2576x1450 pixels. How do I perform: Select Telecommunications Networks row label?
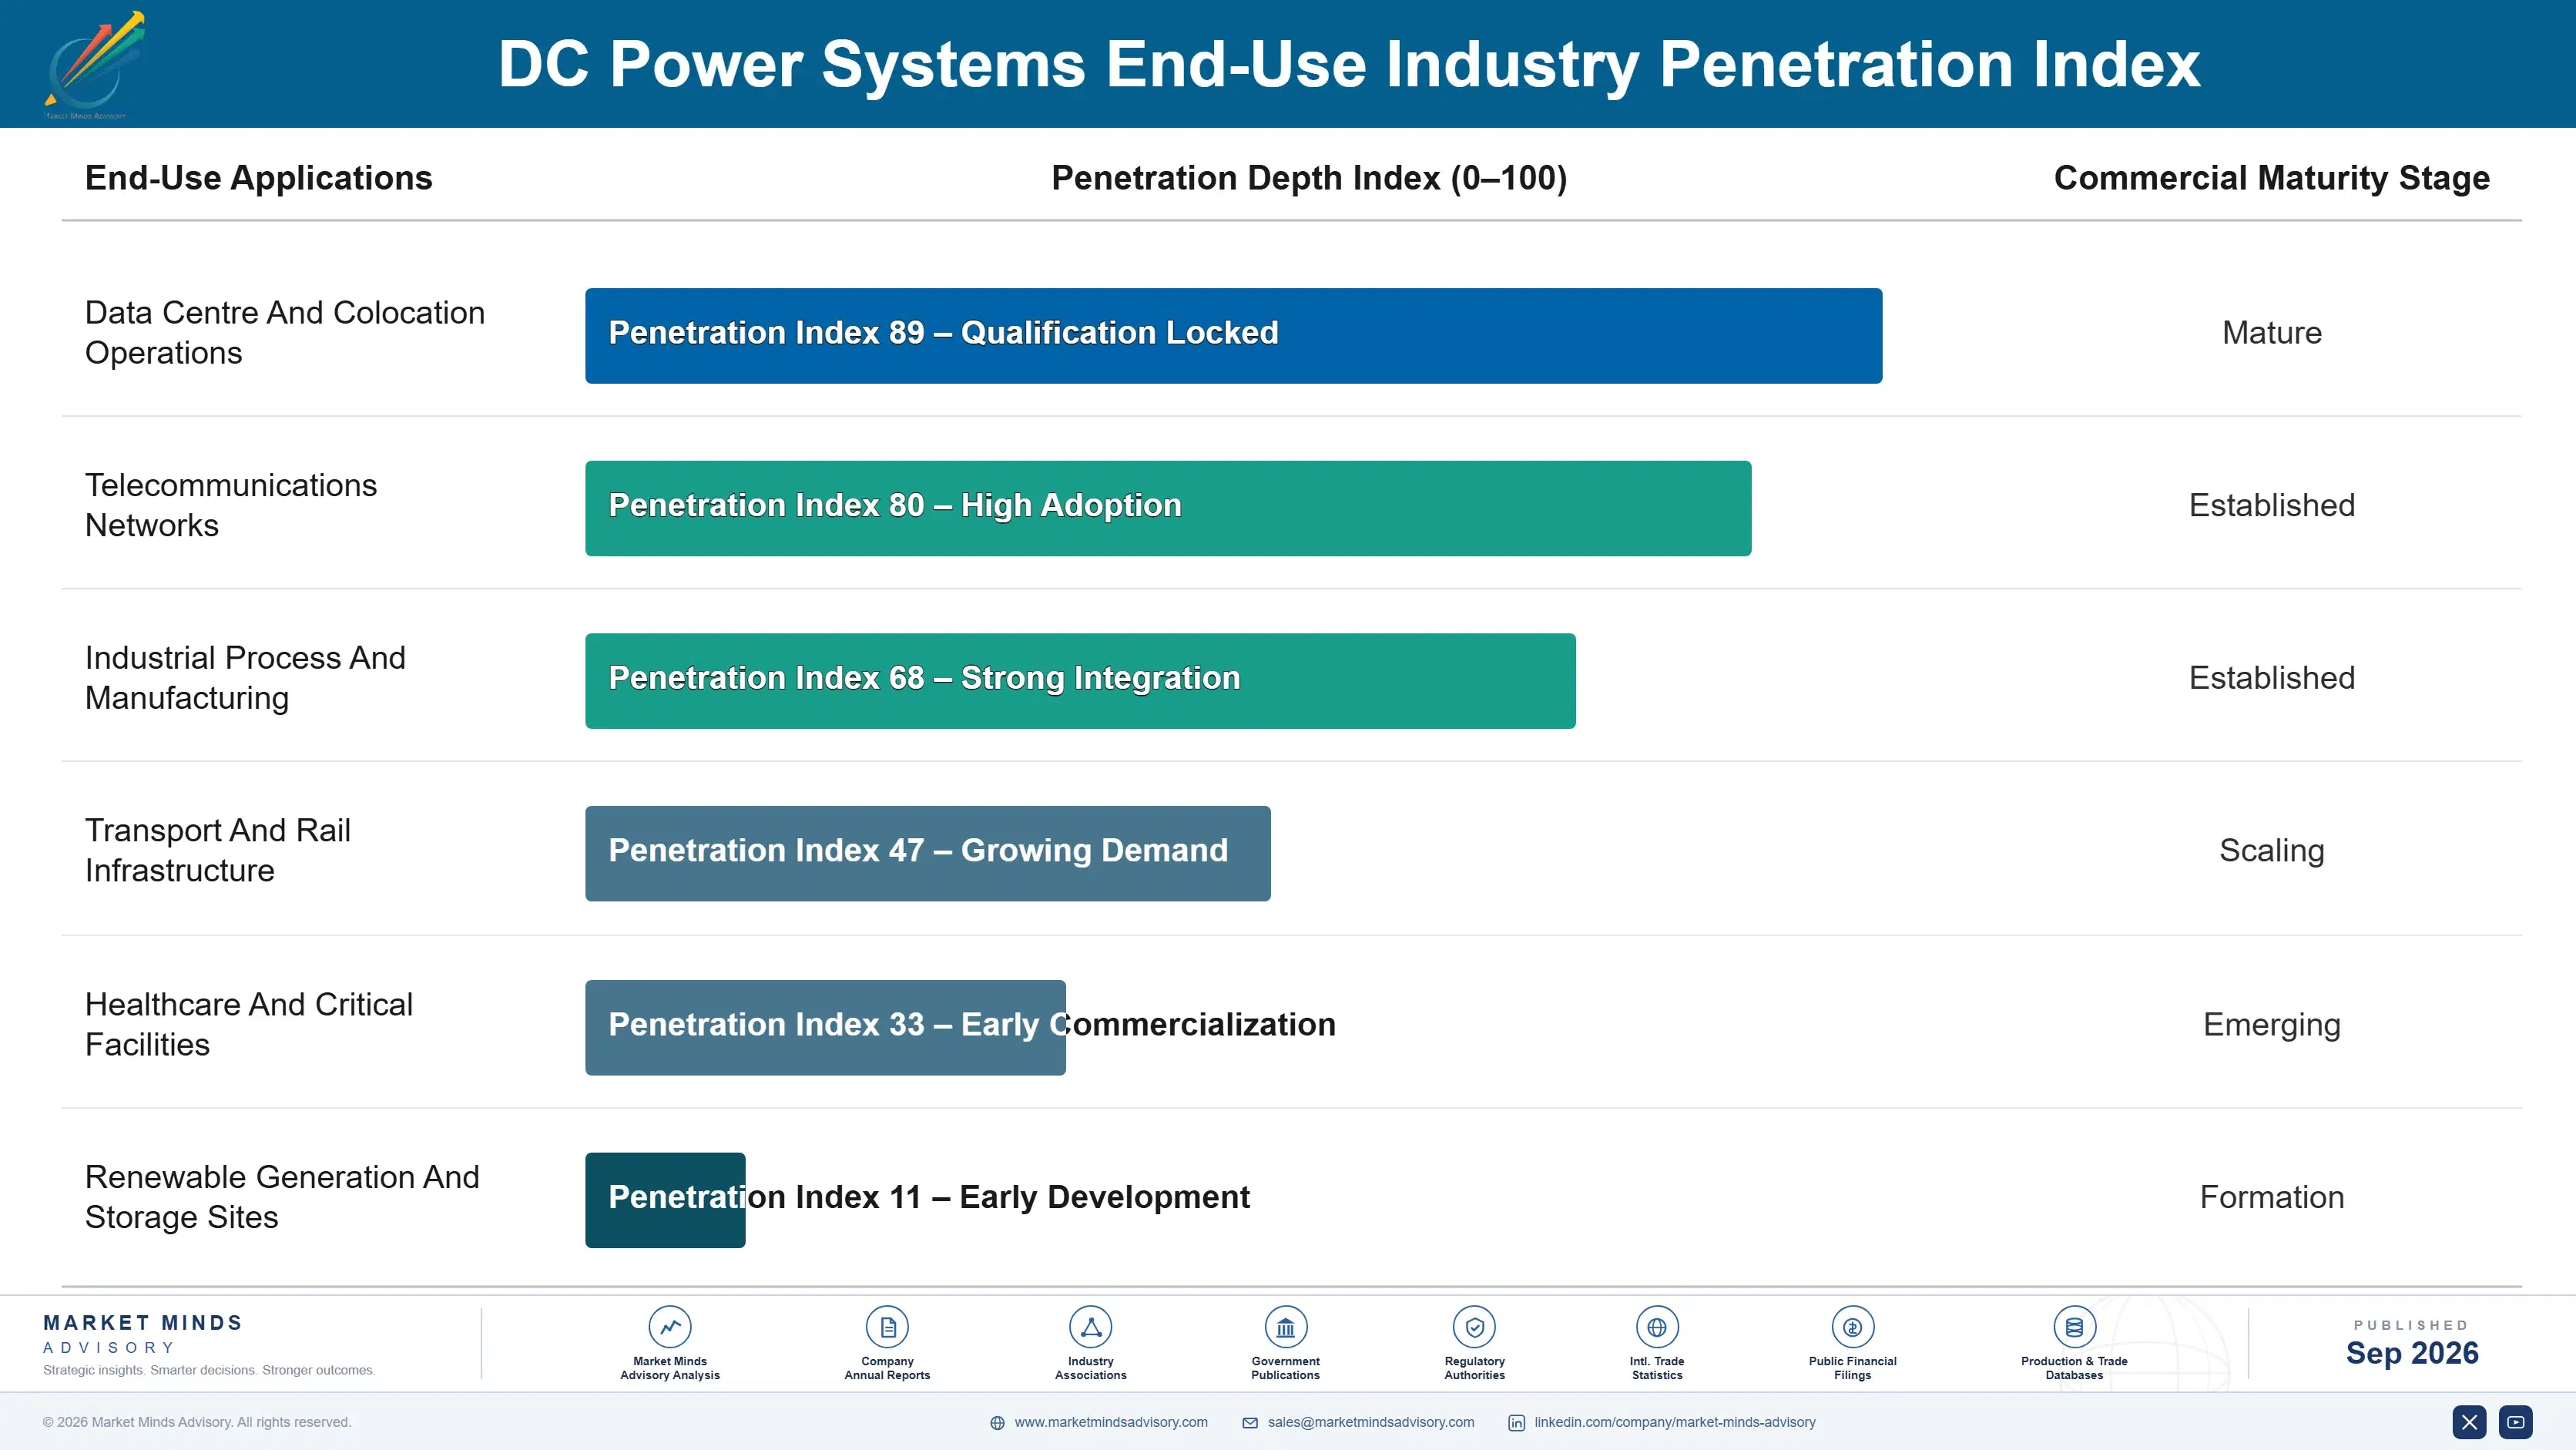point(231,505)
